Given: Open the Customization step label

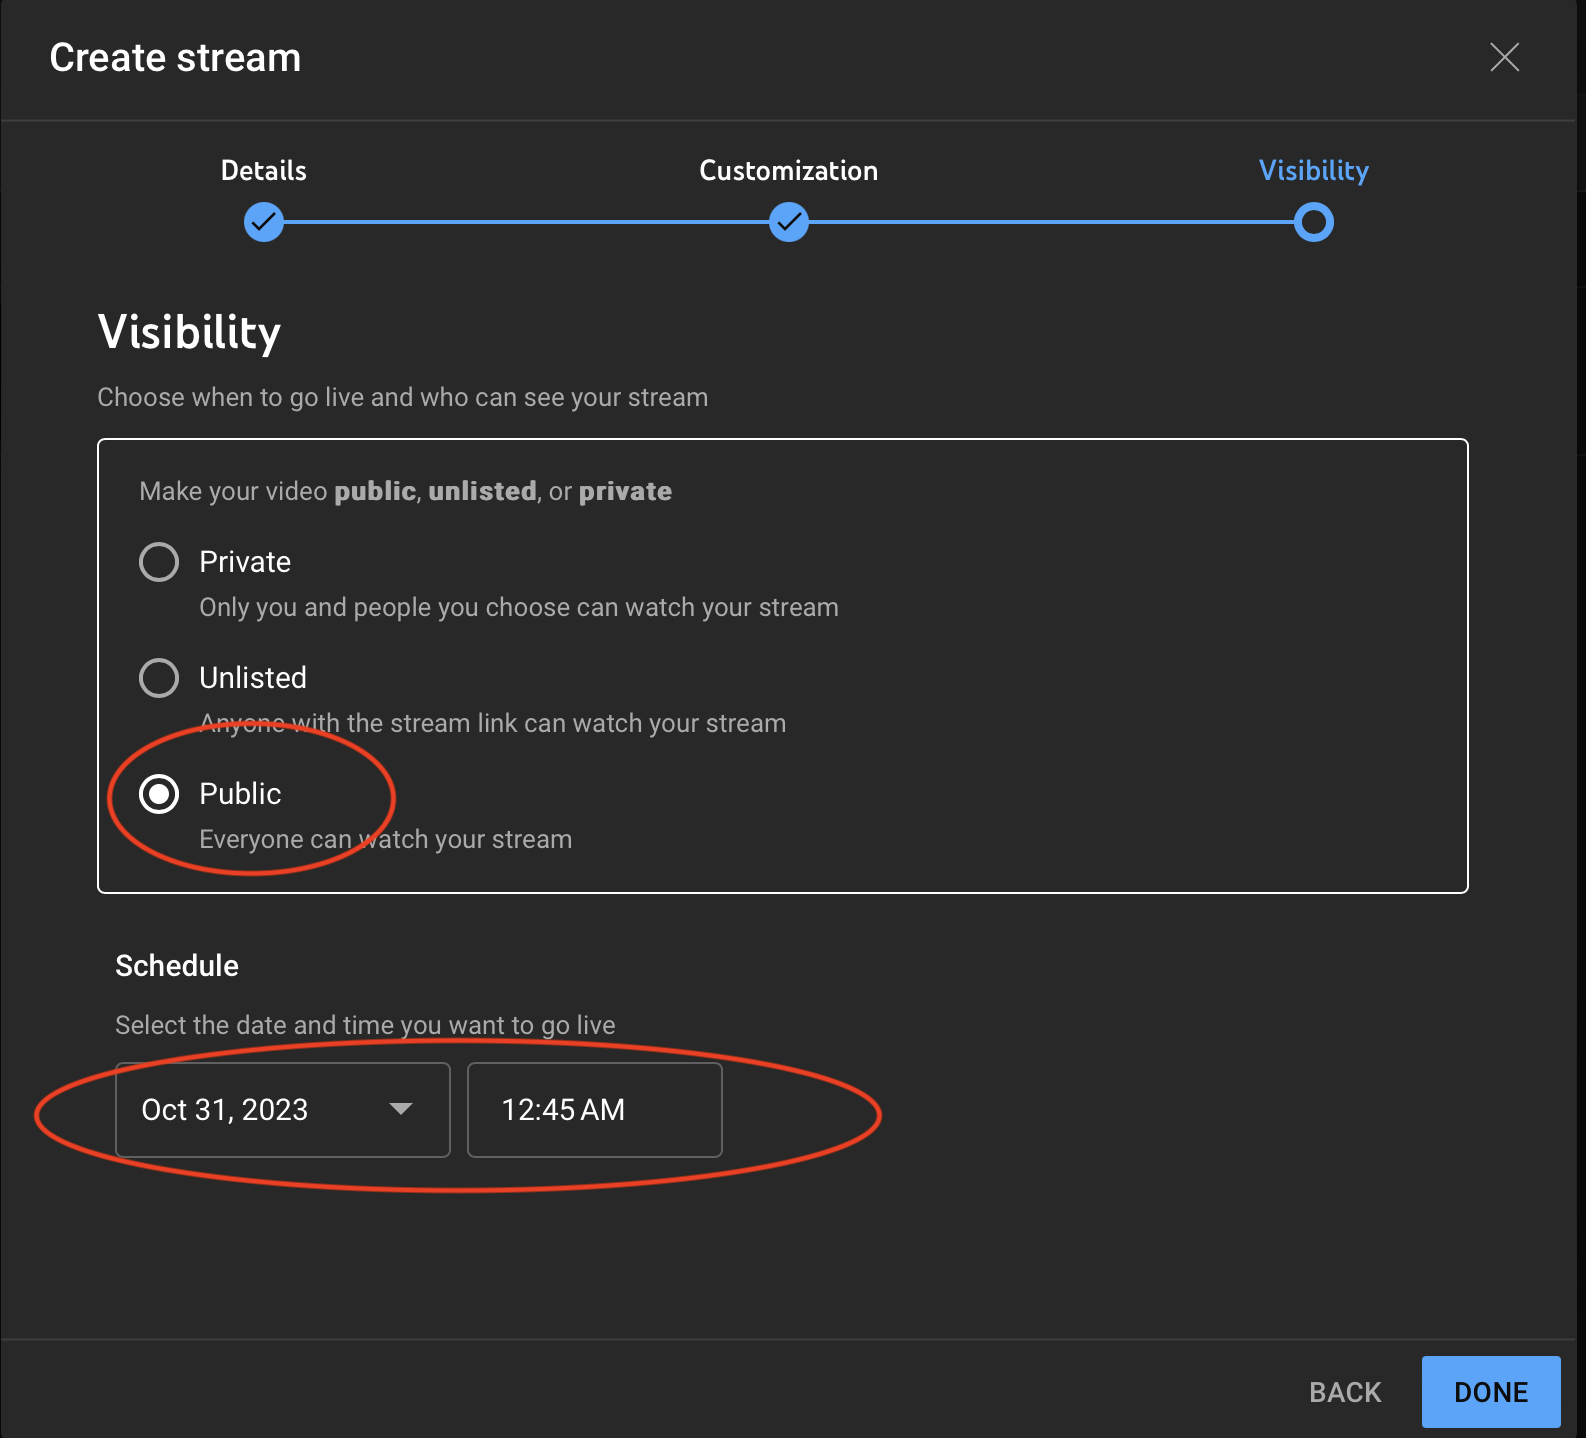Looking at the screenshot, I should pyautogui.click(x=788, y=170).
